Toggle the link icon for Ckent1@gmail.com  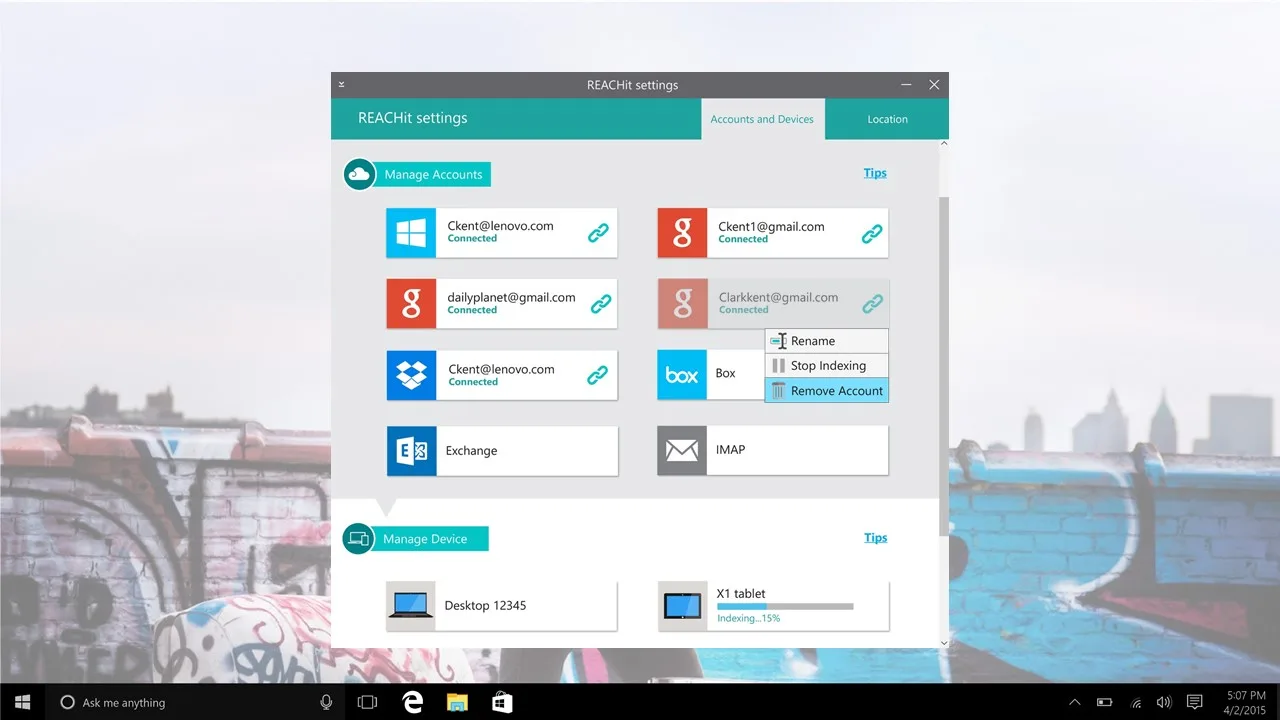coord(872,234)
